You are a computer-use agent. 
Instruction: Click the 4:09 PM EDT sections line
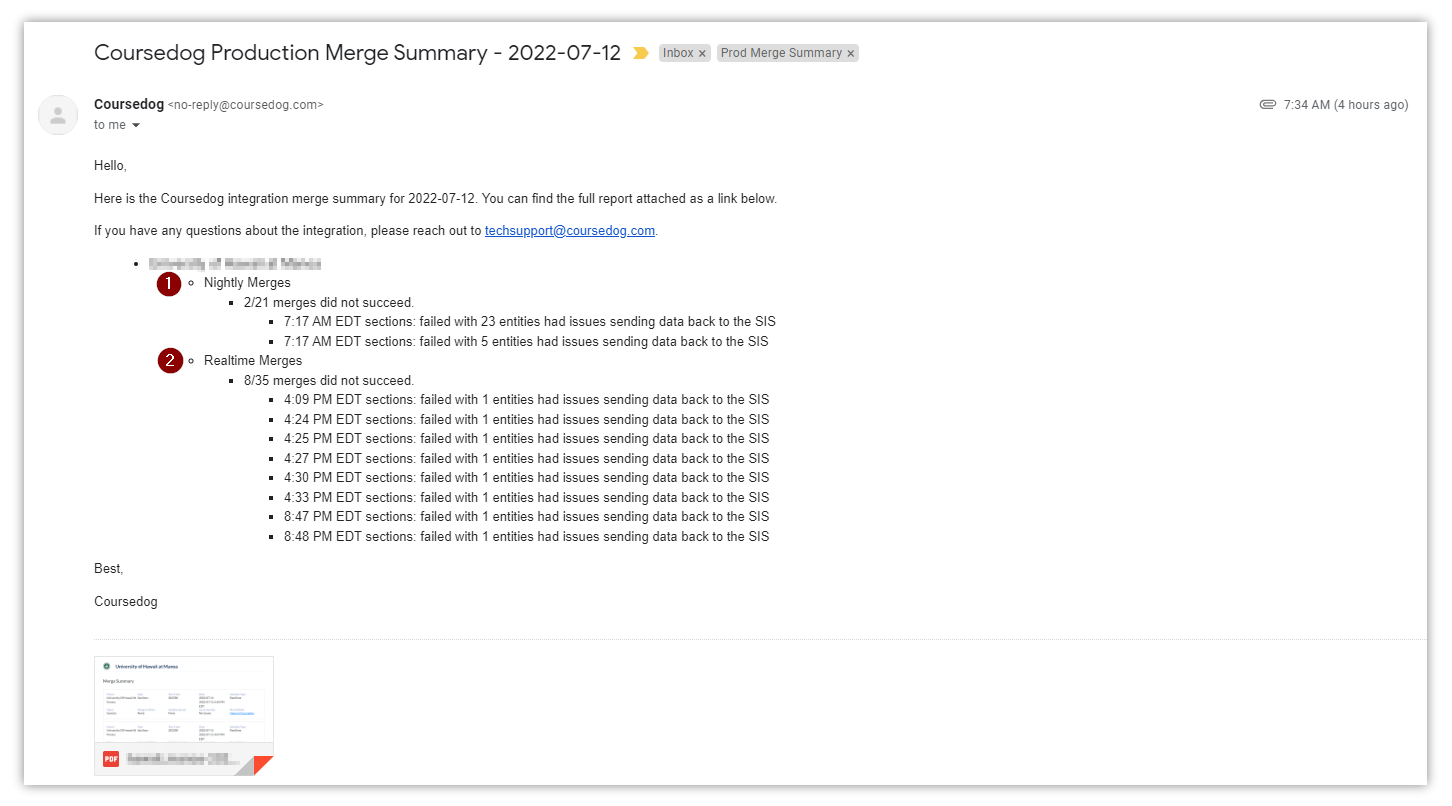pos(527,400)
